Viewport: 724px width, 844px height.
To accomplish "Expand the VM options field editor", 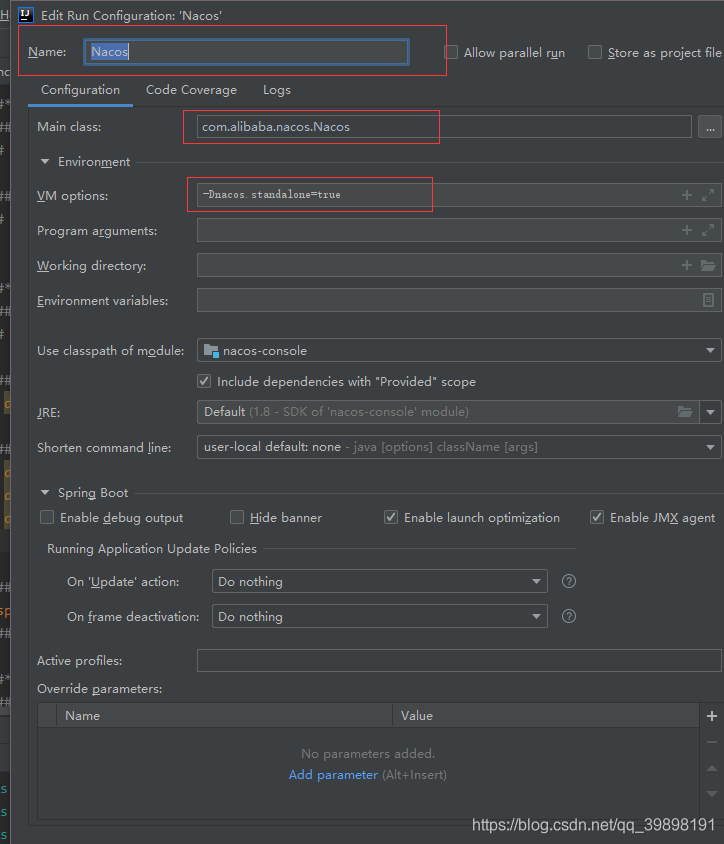I will tap(708, 195).
